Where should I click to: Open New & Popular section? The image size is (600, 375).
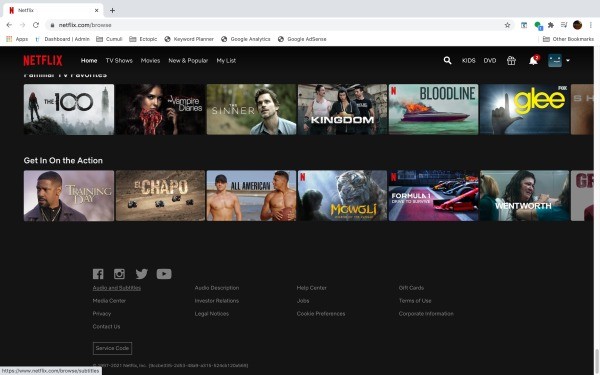point(188,60)
